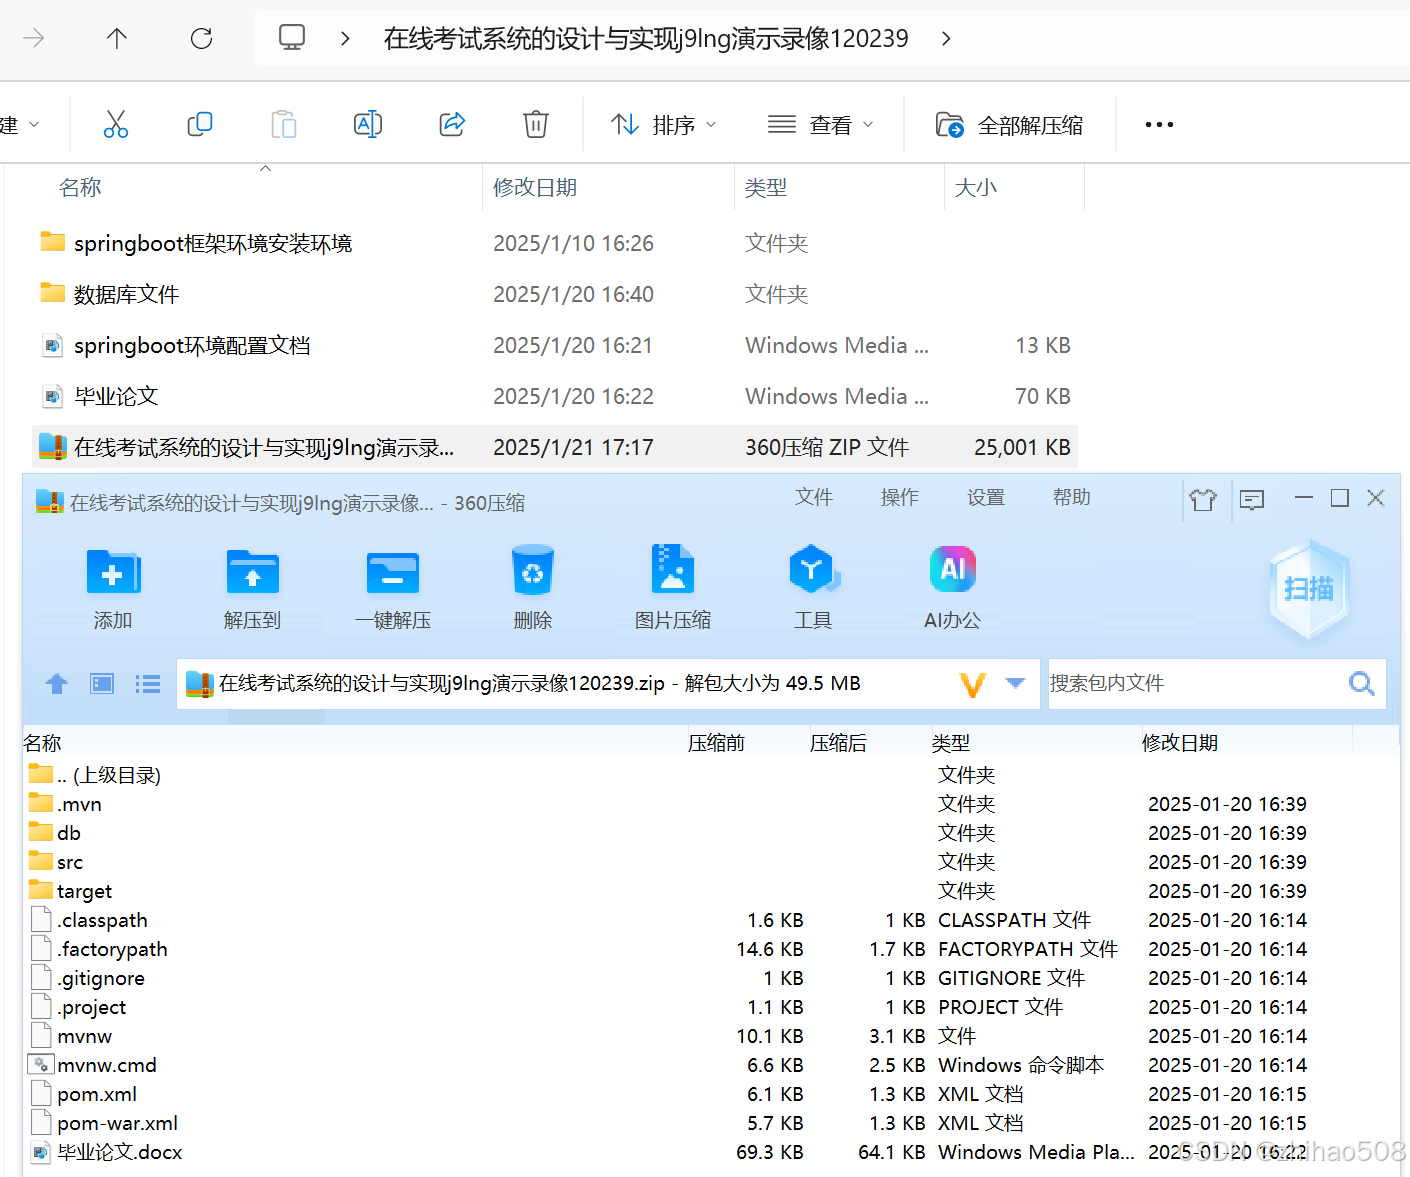This screenshot has height=1177, width=1410.
Task: Select the ZIP file row in Explorer
Action: pyautogui.click(x=555, y=447)
